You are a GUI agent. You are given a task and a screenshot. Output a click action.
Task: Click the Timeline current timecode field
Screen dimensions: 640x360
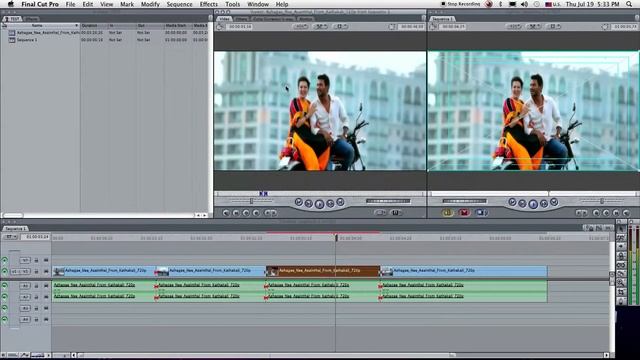coord(36,237)
